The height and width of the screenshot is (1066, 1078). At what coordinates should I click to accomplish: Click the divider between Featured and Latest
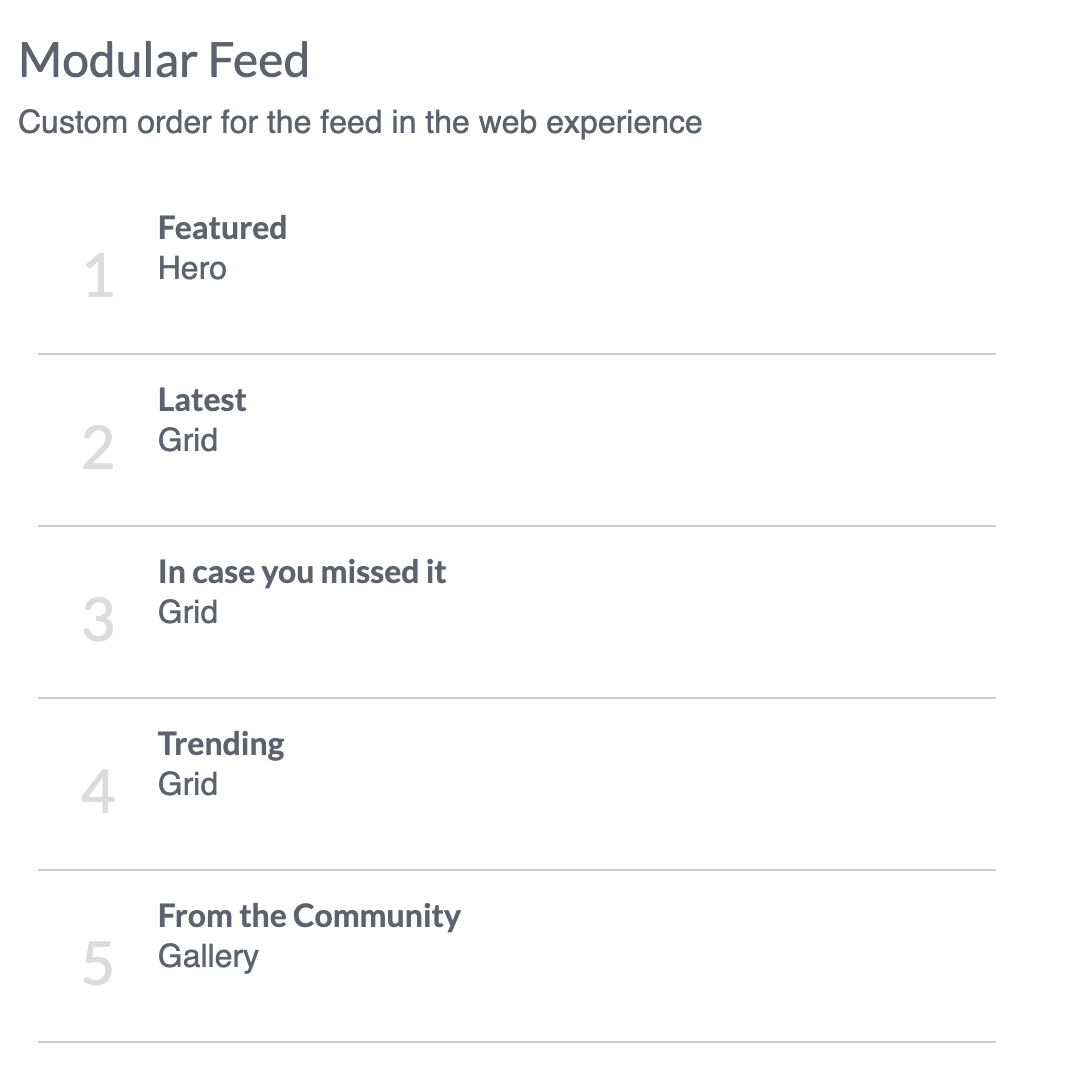click(517, 354)
